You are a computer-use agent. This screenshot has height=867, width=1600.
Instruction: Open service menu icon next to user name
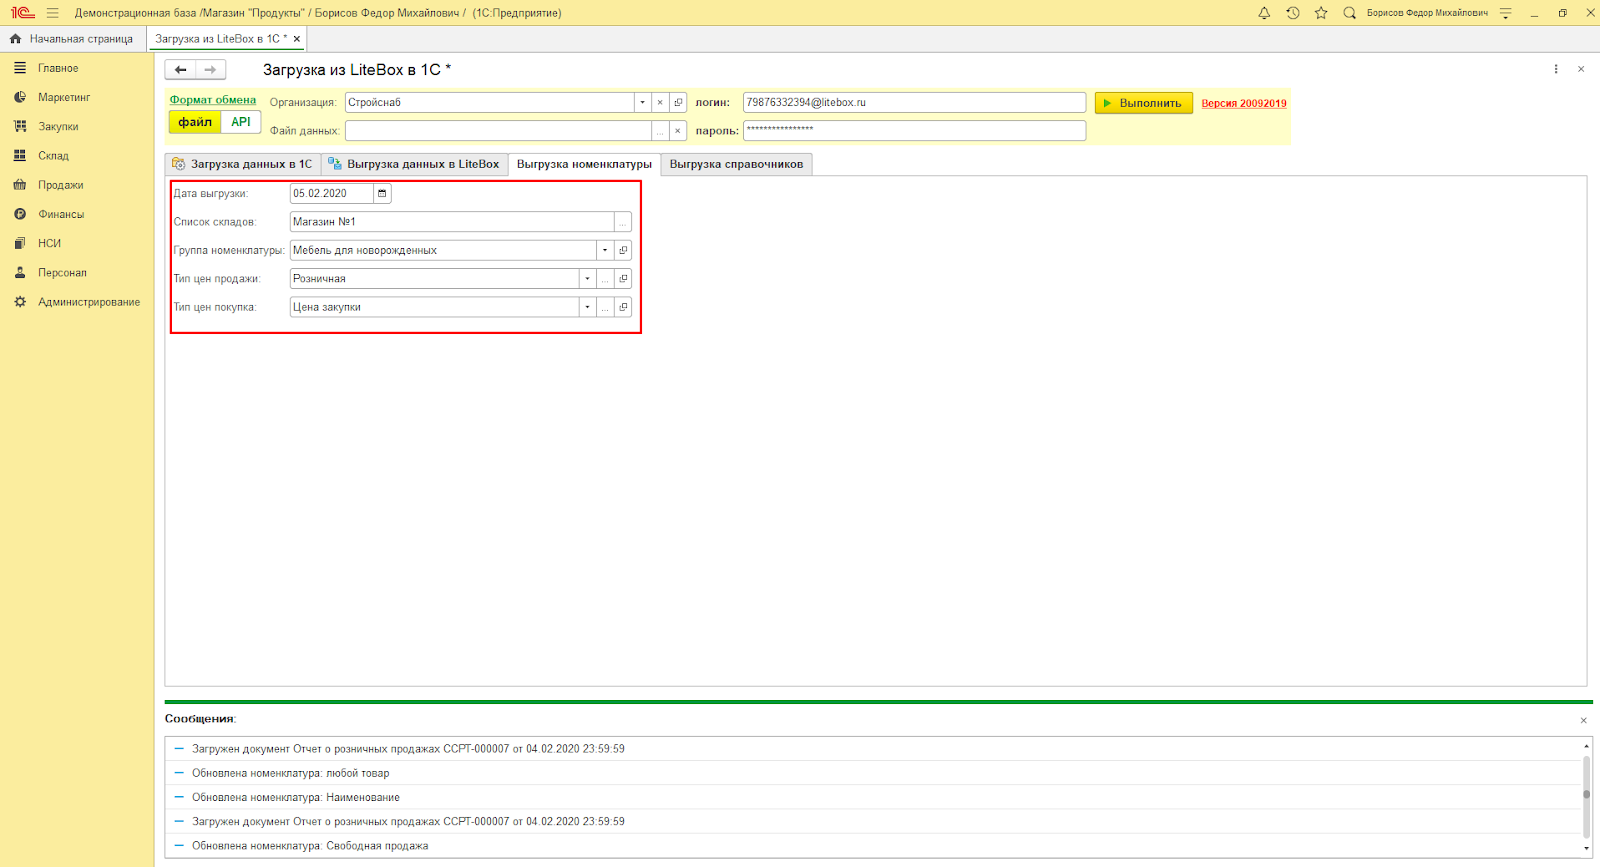[1505, 13]
